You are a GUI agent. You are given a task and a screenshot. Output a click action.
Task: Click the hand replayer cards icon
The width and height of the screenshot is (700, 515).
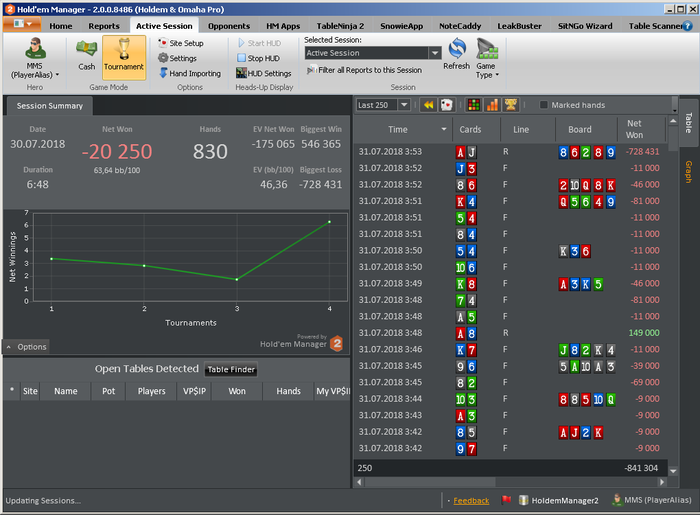point(446,105)
